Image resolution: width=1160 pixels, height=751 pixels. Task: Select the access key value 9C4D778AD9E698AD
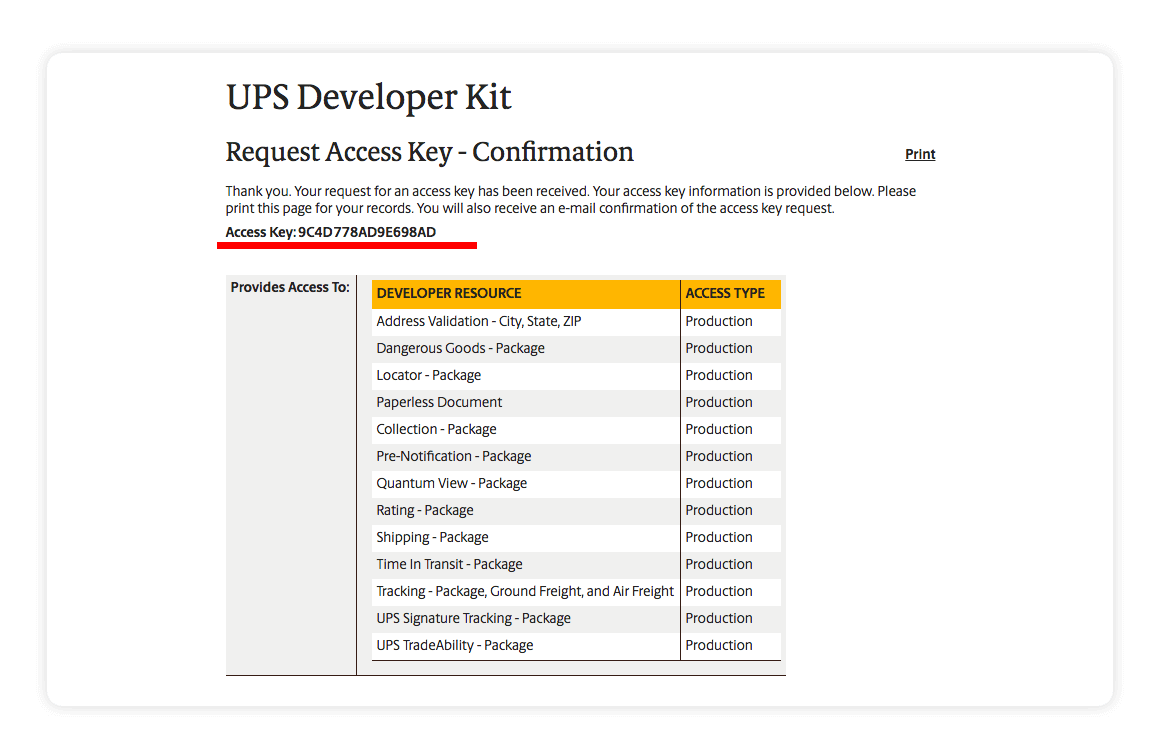tap(367, 232)
